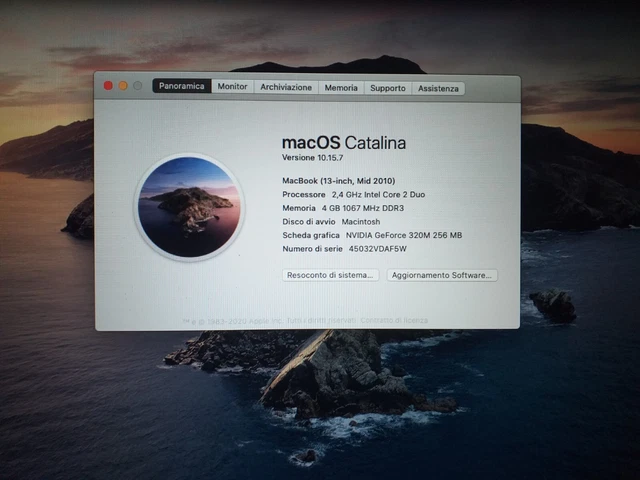Viewport: 640px width, 480px height.
Task: Show the Assistenza tab
Action: coord(438,89)
